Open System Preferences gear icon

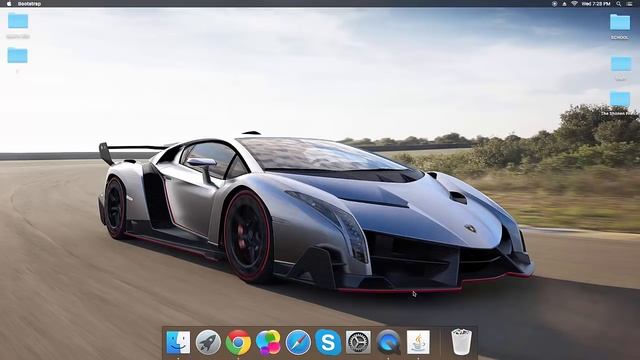coord(358,342)
